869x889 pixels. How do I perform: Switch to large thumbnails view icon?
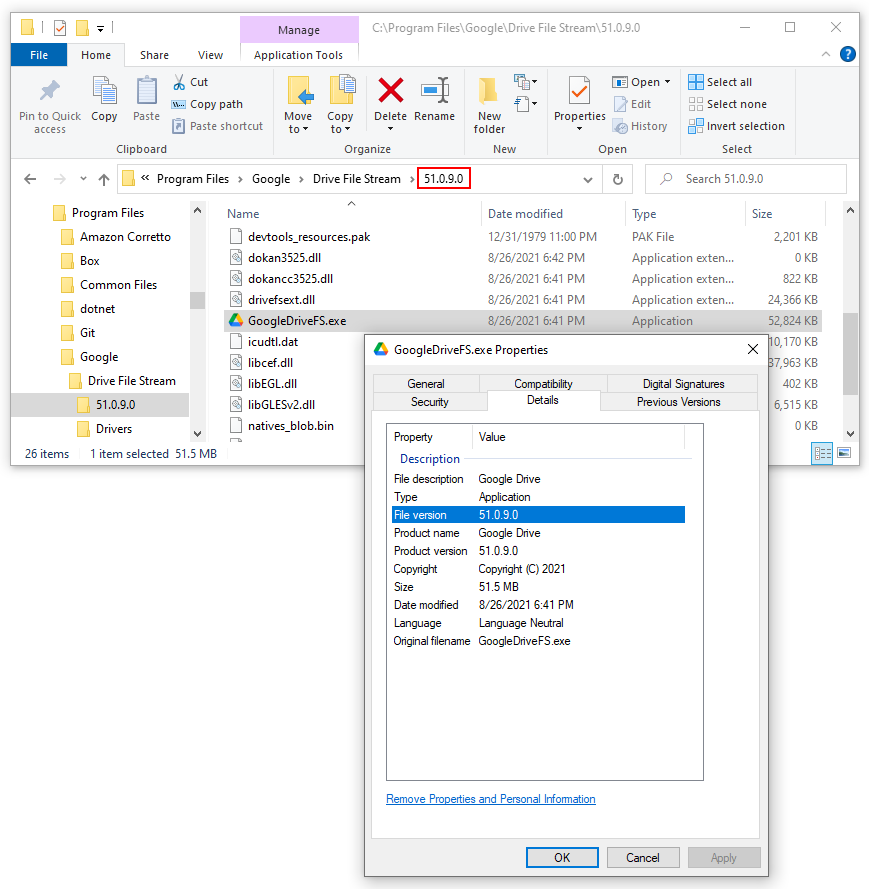pos(844,453)
